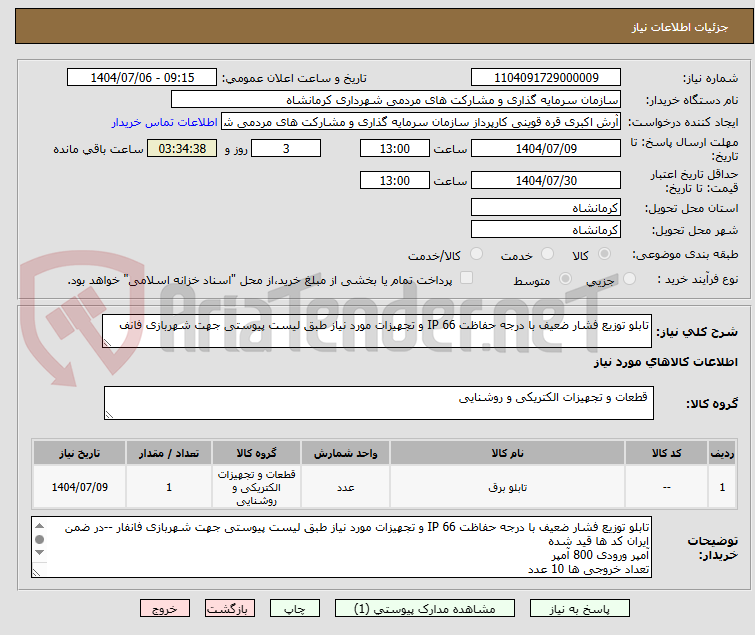Click the گروه کالا table column header
This screenshot has height=635, width=755.
pyautogui.click(x=256, y=453)
